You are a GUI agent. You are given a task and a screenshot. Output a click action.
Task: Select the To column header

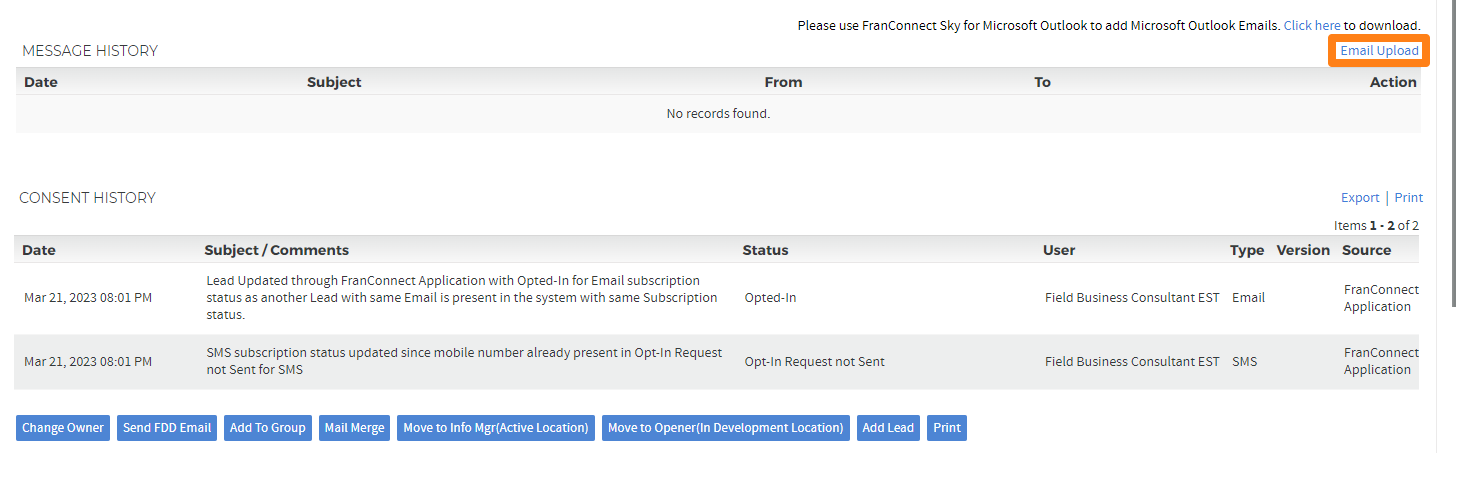tap(1042, 82)
